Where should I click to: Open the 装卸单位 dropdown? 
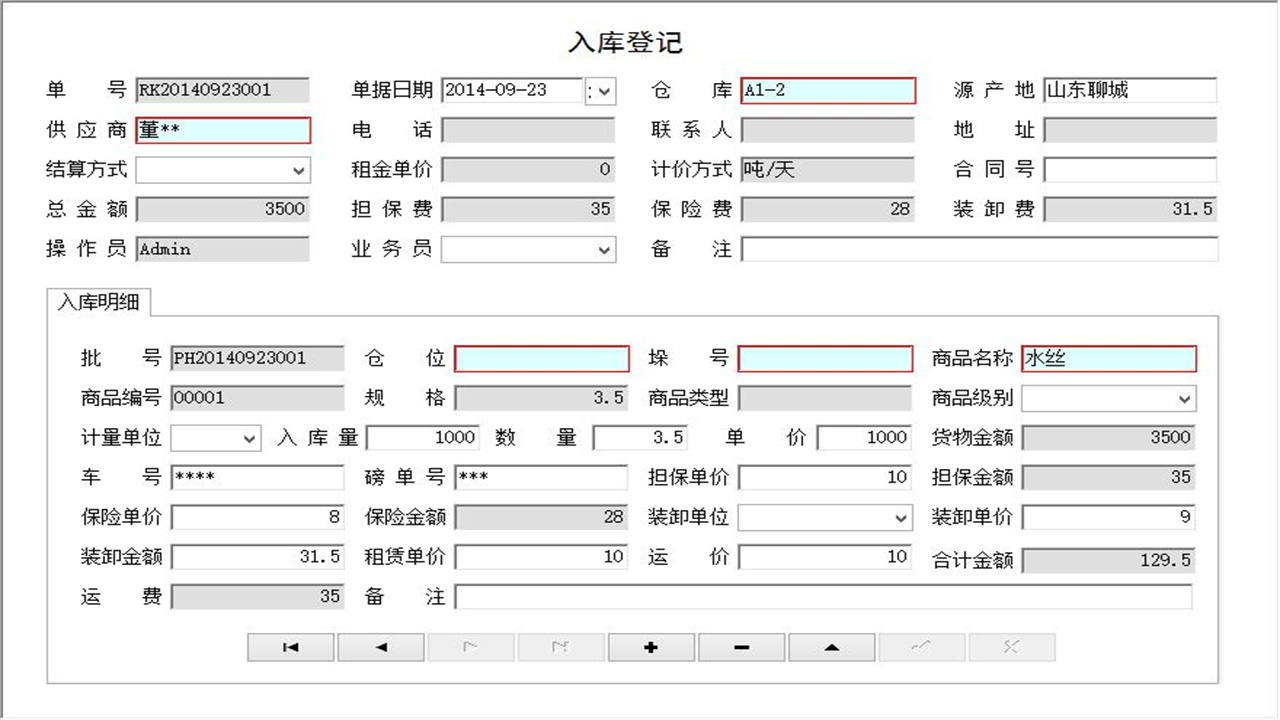pyautogui.click(x=898, y=517)
